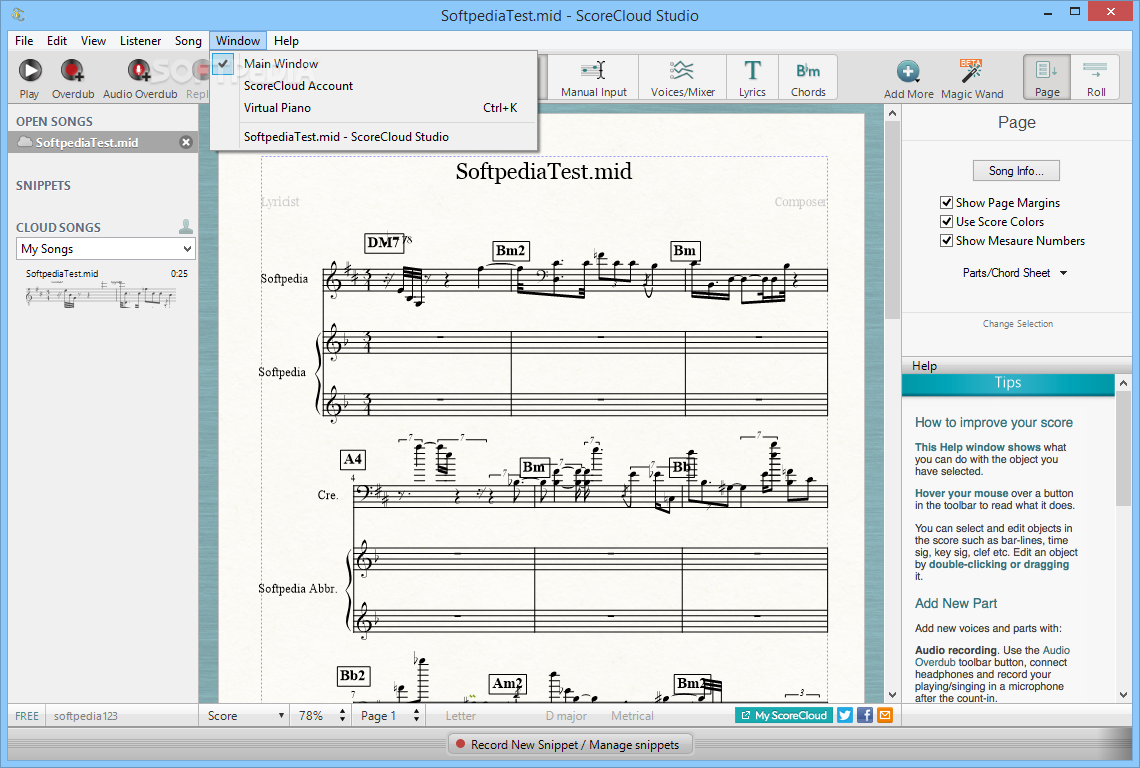1140x768 pixels.
Task: Click Record New Snippet / Manage snippets
Action: pos(569,745)
